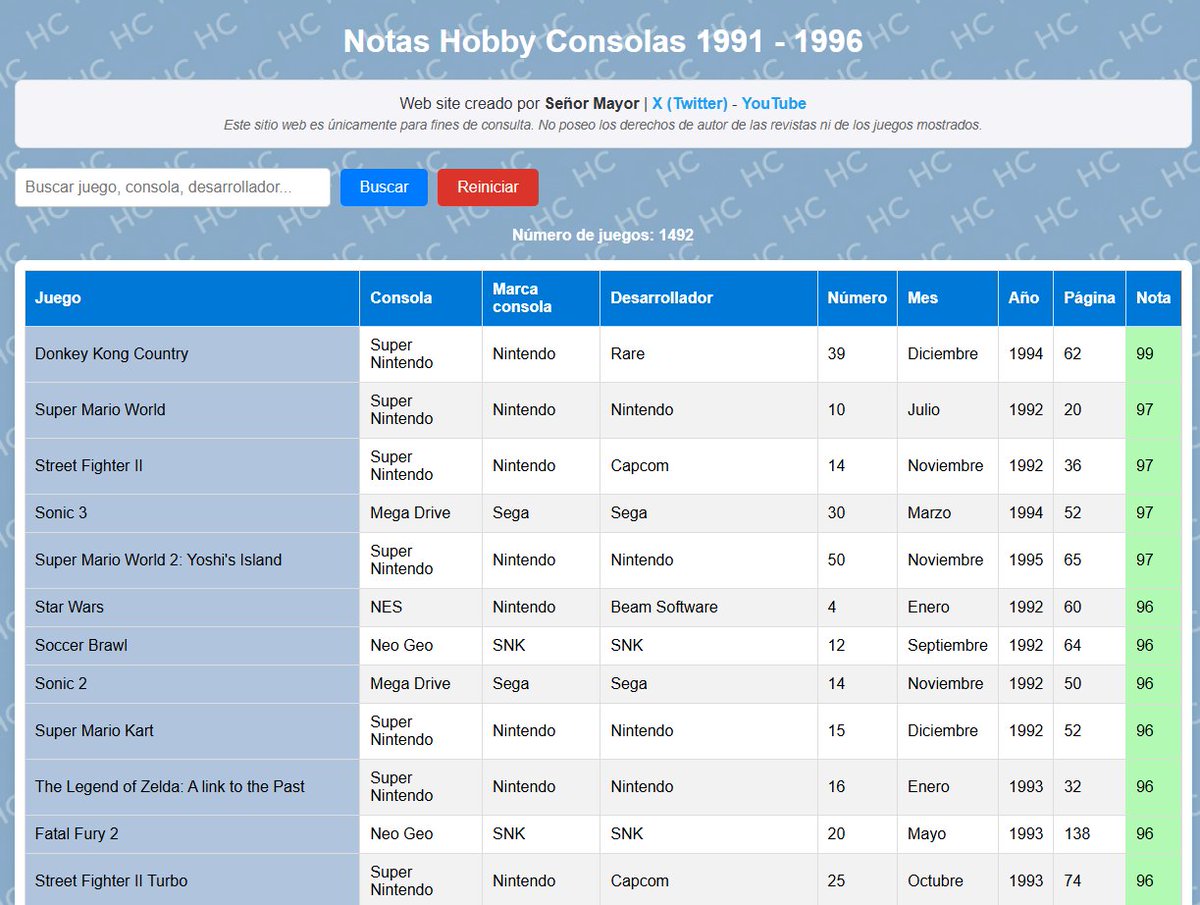Click the Septiembre month cell
The height and width of the screenshot is (905, 1200).
948,645
